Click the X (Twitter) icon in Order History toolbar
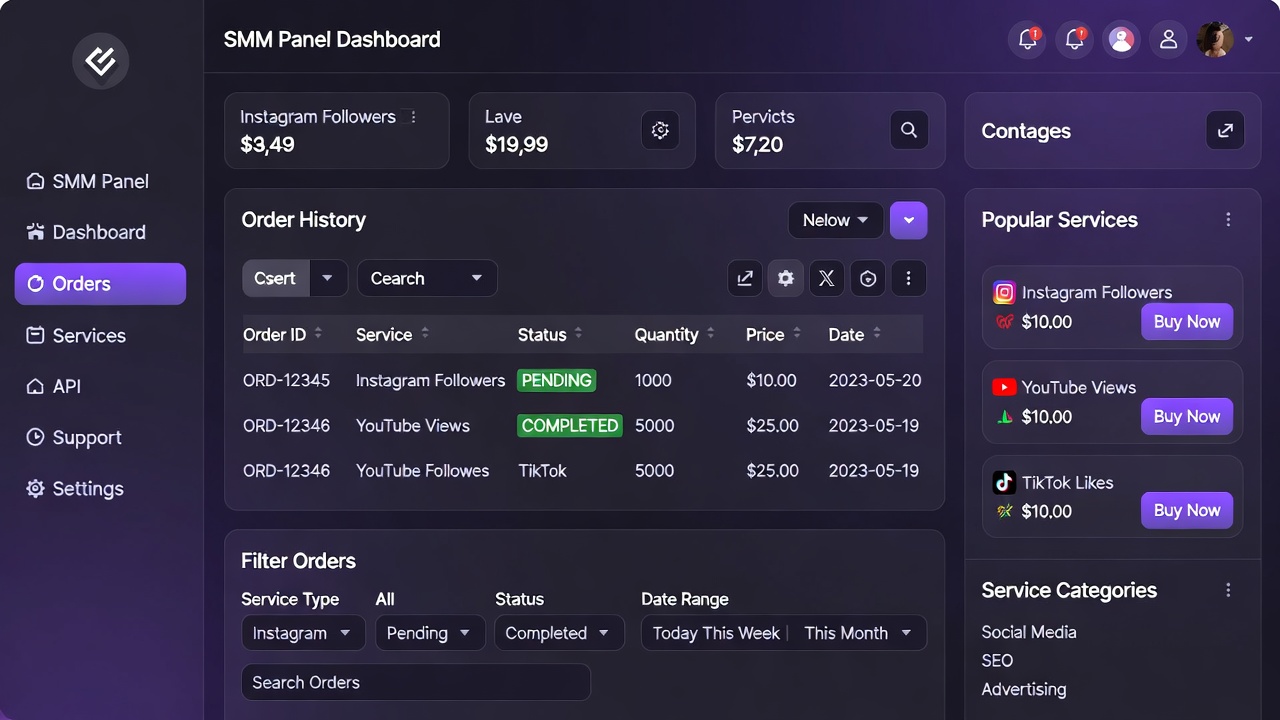1280x720 pixels. click(826, 278)
